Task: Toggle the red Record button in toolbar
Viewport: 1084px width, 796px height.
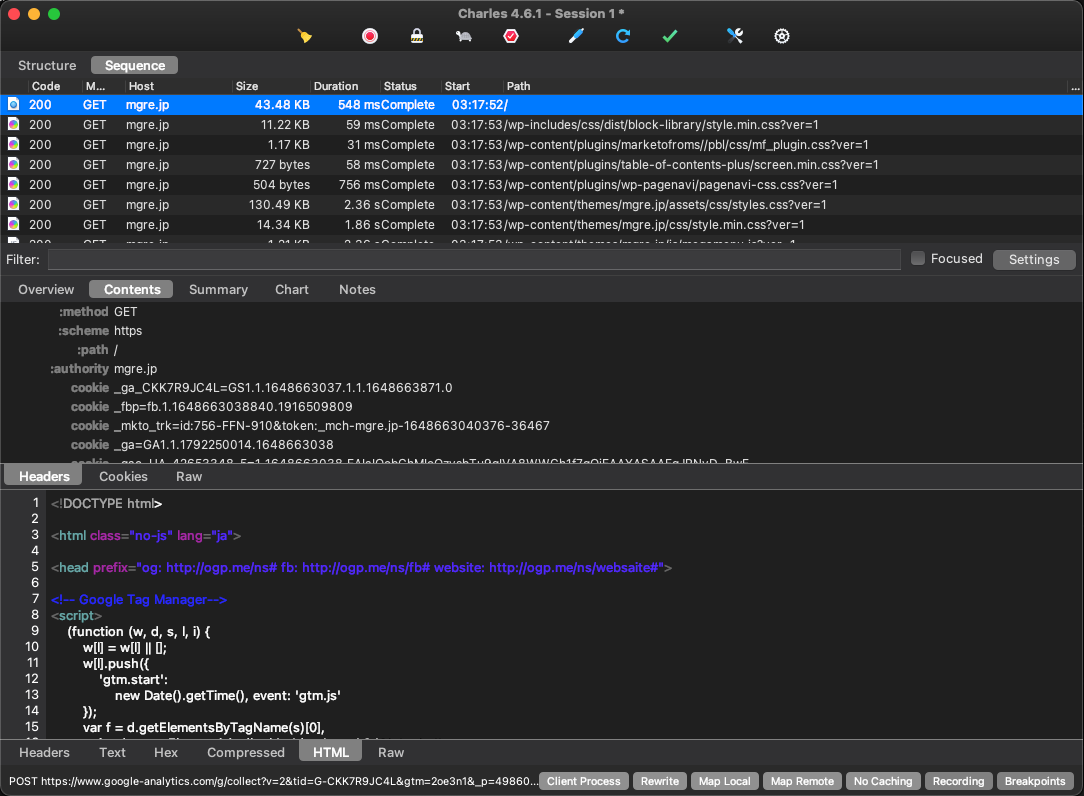Action: pos(370,36)
